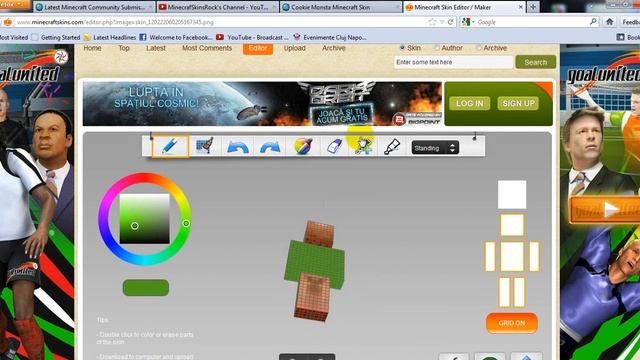Click the 'Enter some text here' search field
Screen dimensions: 640x360
coord(453,62)
